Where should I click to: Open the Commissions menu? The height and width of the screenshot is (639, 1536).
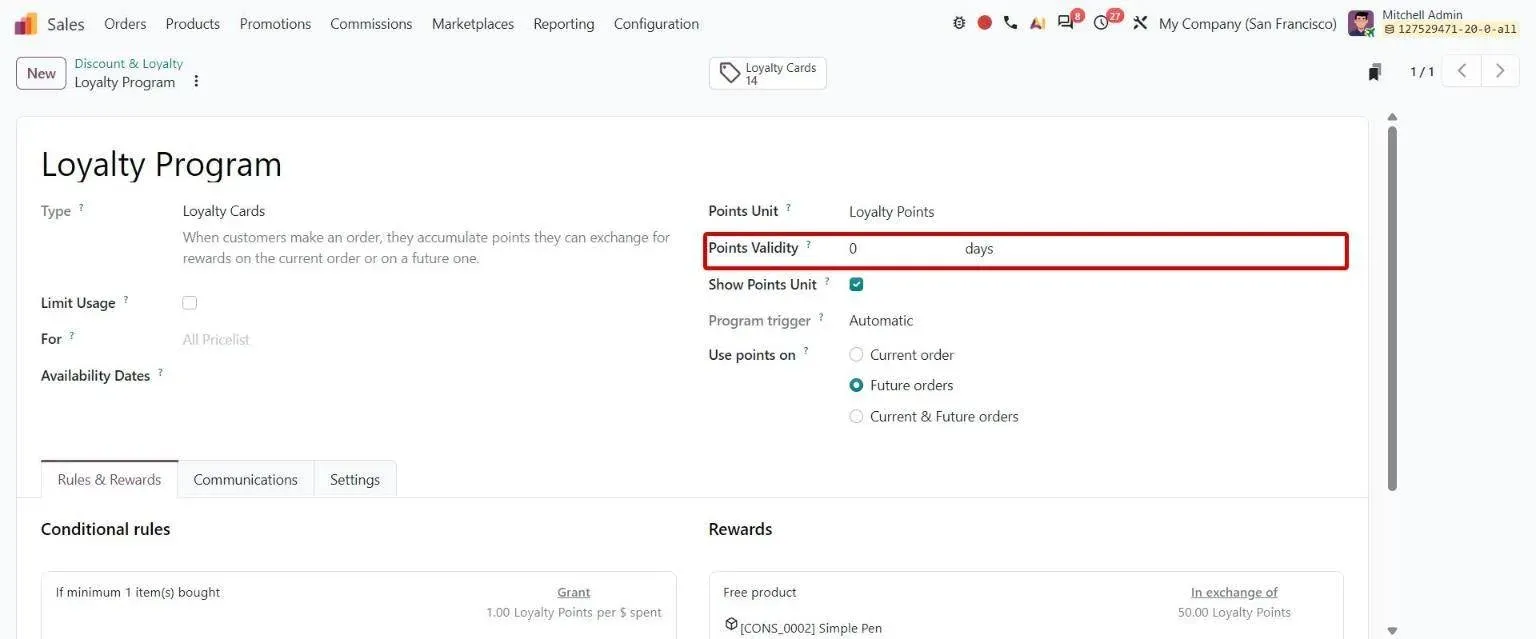[x=371, y=24]
